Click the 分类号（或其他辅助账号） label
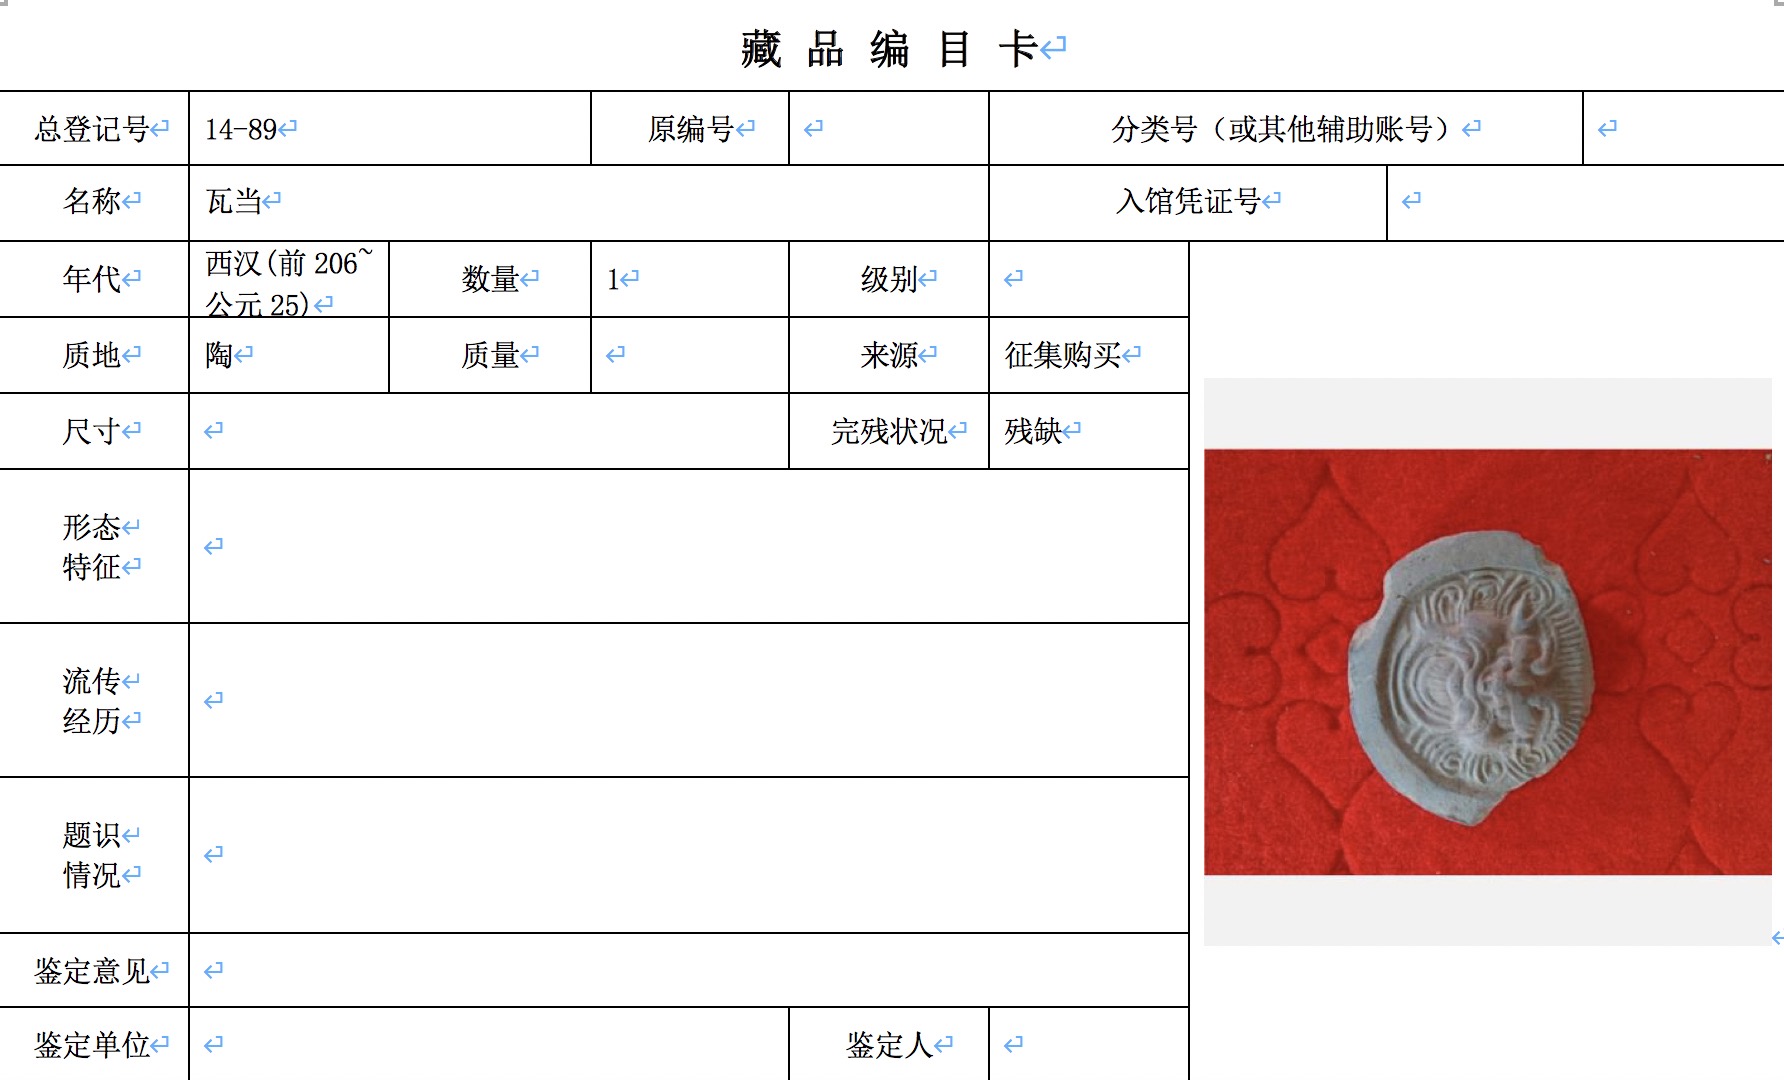Screen dimensions: 1784x1080 [x=1286, y=129]
